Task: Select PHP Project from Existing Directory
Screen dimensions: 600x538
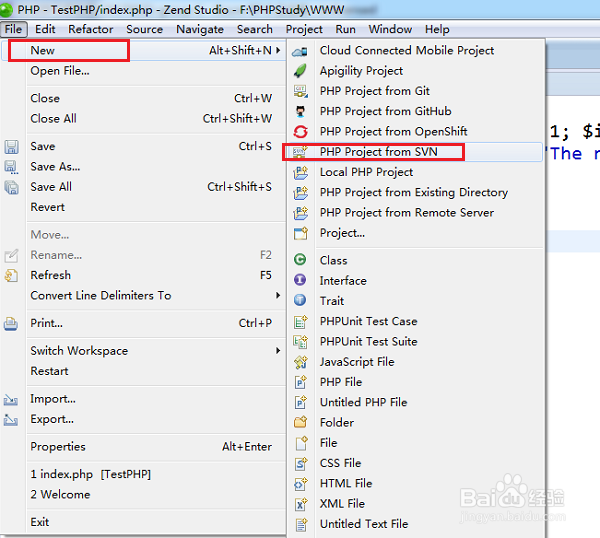Action: tap(416, 192)
